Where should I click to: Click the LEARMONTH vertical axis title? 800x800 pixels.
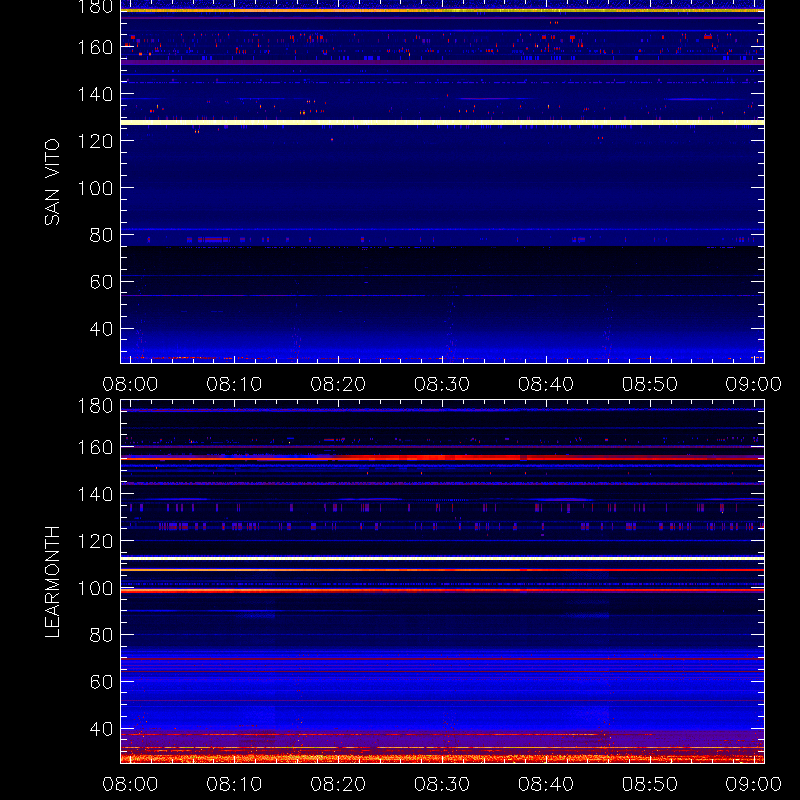[x=52, y=582]
